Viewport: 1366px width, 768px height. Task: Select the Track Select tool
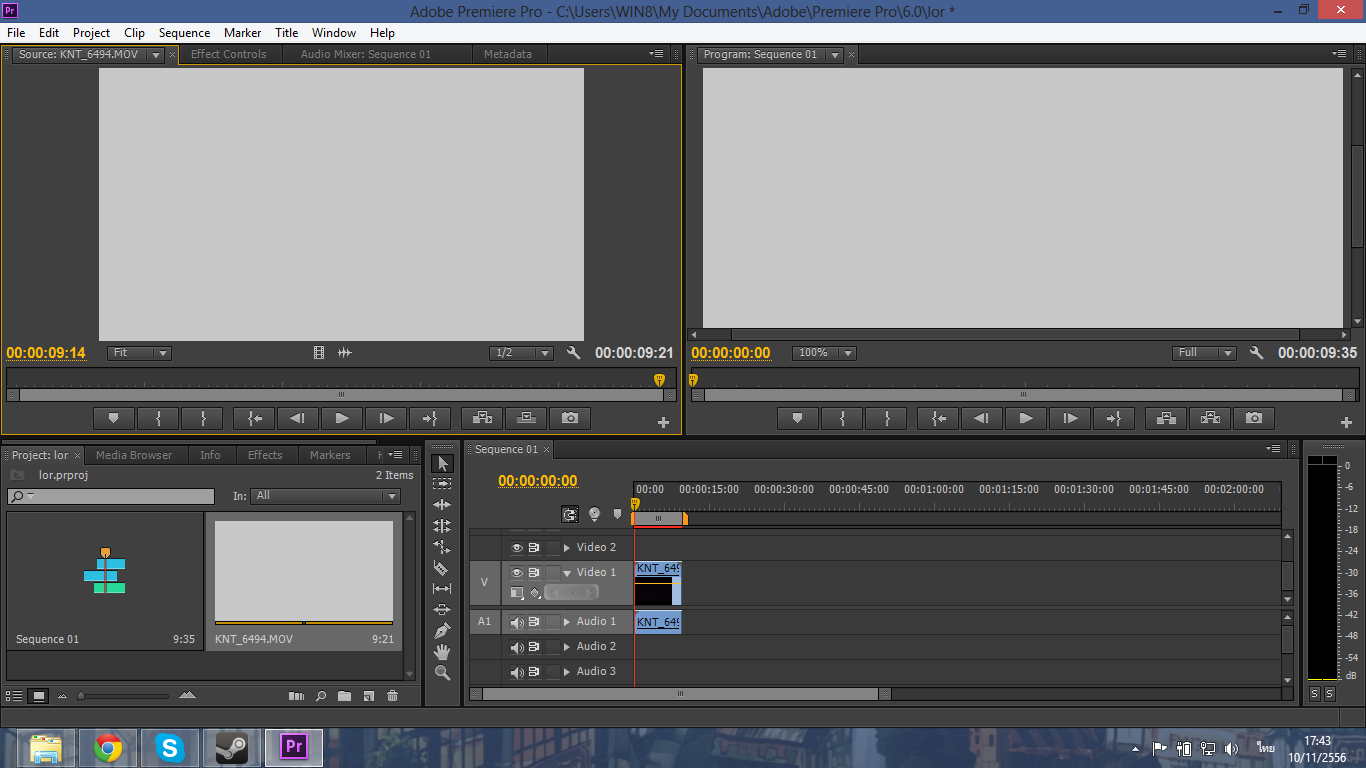click(442, 484)
